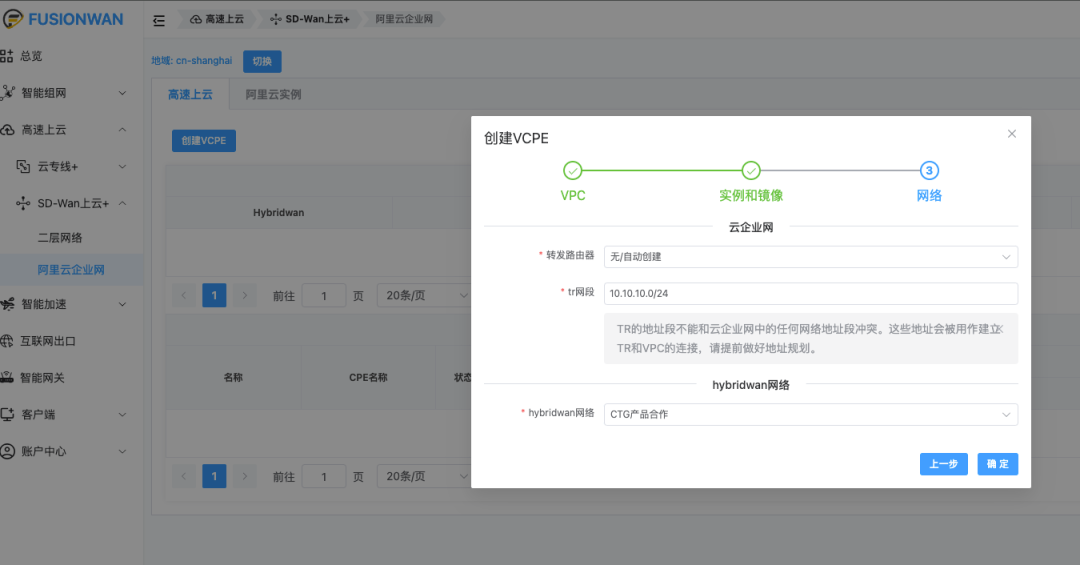
Task: Click the 智能网关 gateway icon
Action: (x=8, y=378)
